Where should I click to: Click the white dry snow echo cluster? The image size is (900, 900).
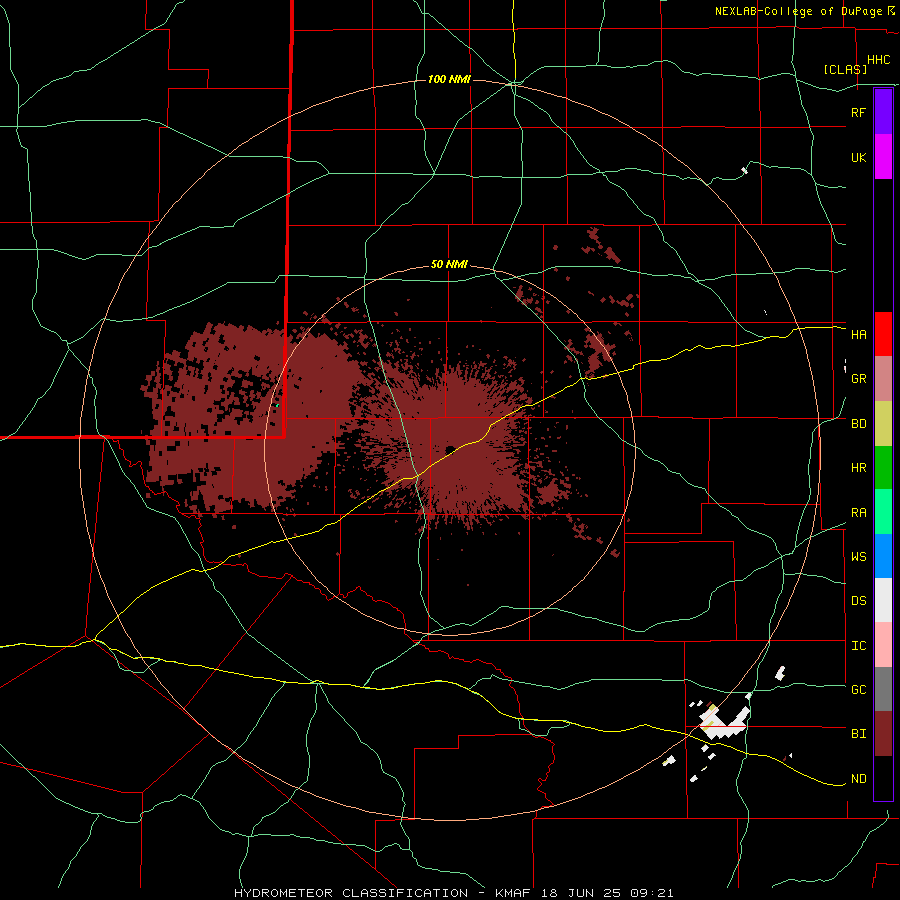(x=724, y=722)
